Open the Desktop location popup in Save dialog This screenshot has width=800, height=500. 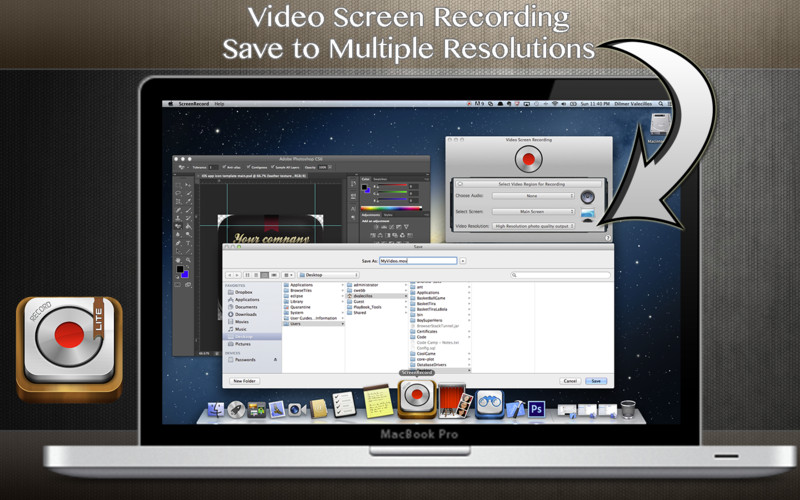[329, 275]
